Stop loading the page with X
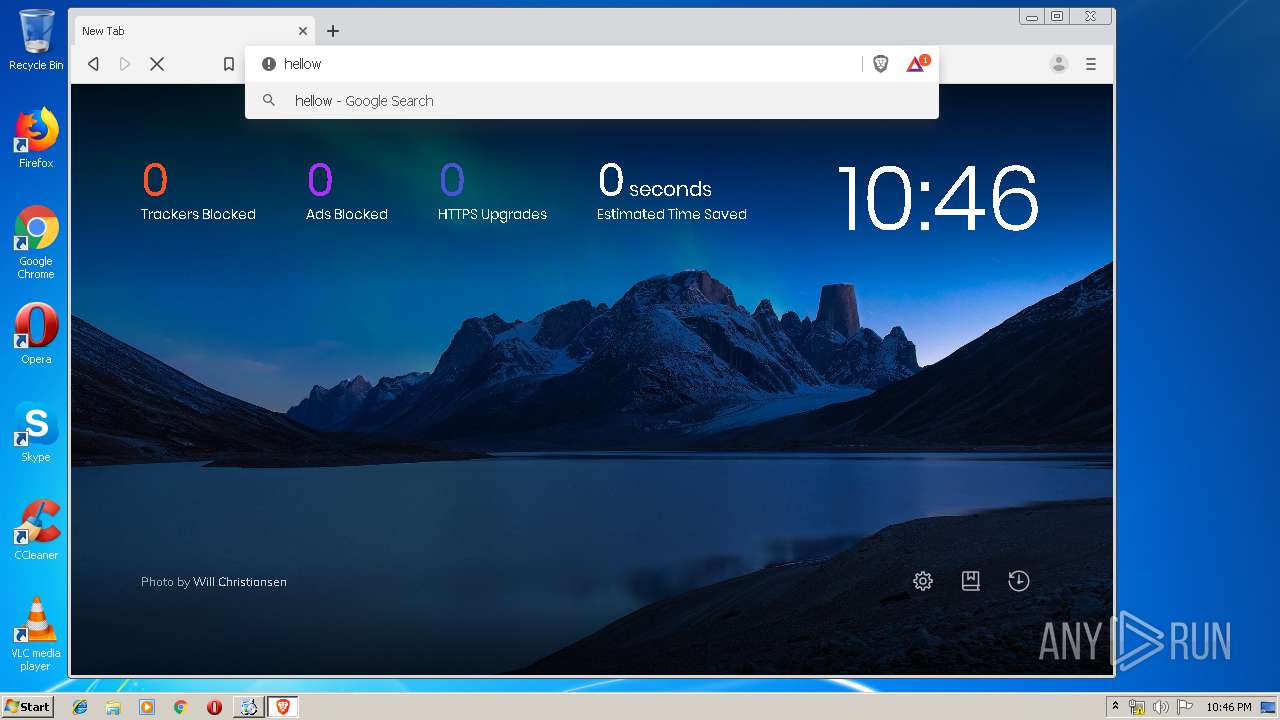This screenshot has height=720, width=1280. coord(157,64)
